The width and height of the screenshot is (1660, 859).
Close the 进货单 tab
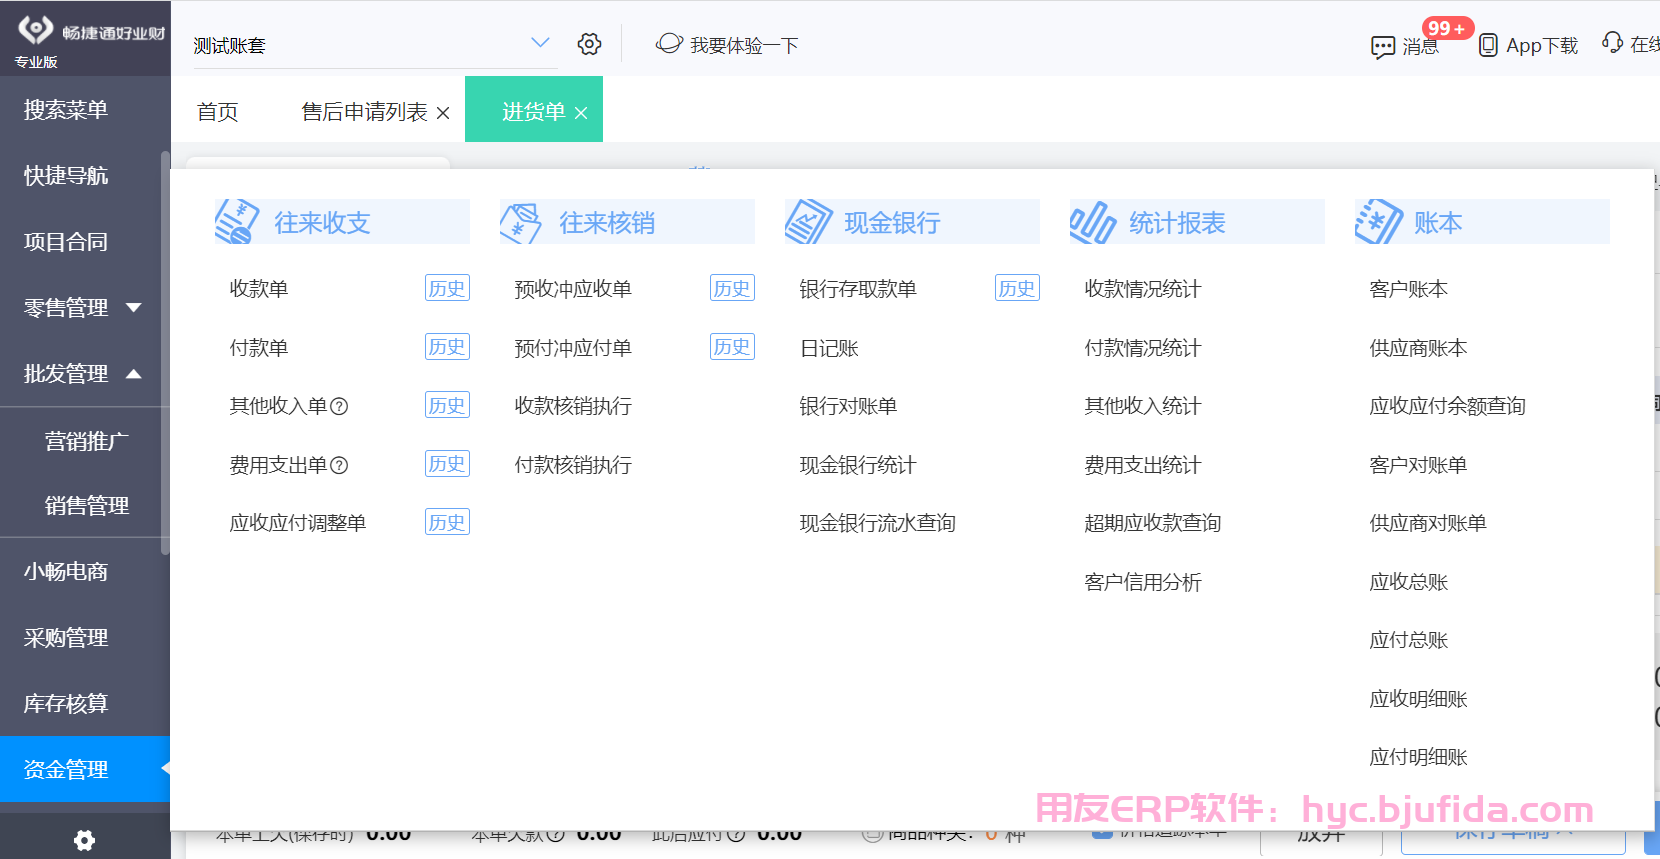pos(581,113)
